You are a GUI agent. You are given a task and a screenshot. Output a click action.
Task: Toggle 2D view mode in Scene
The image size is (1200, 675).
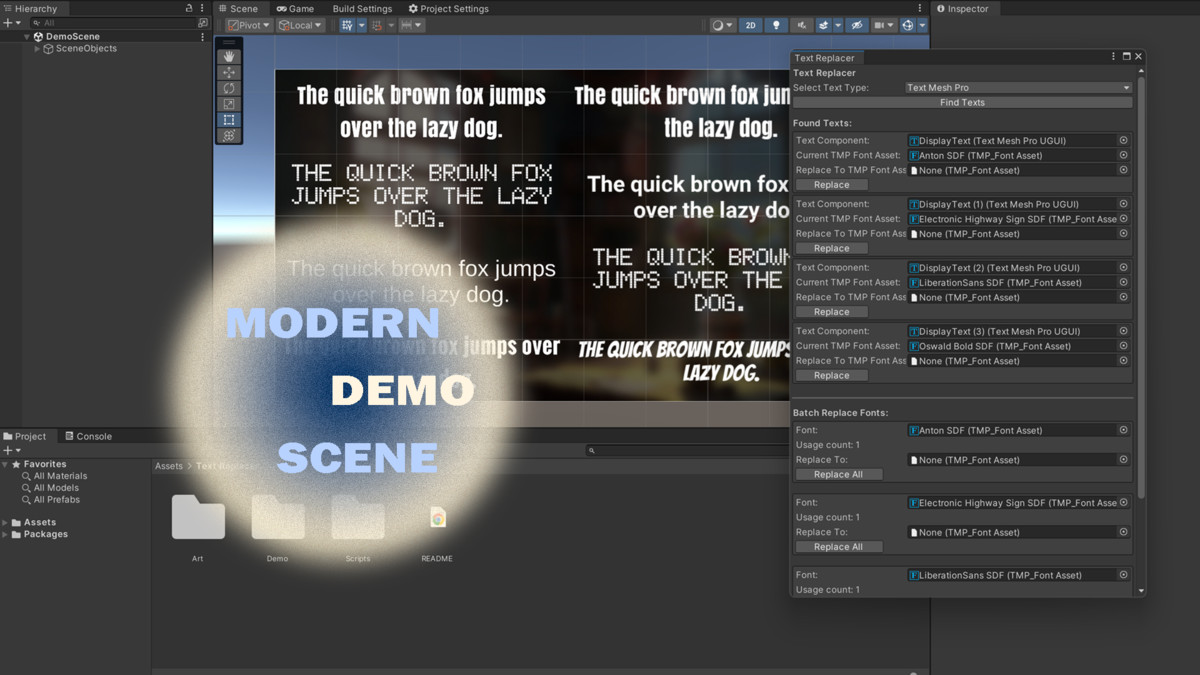[750, 25]
